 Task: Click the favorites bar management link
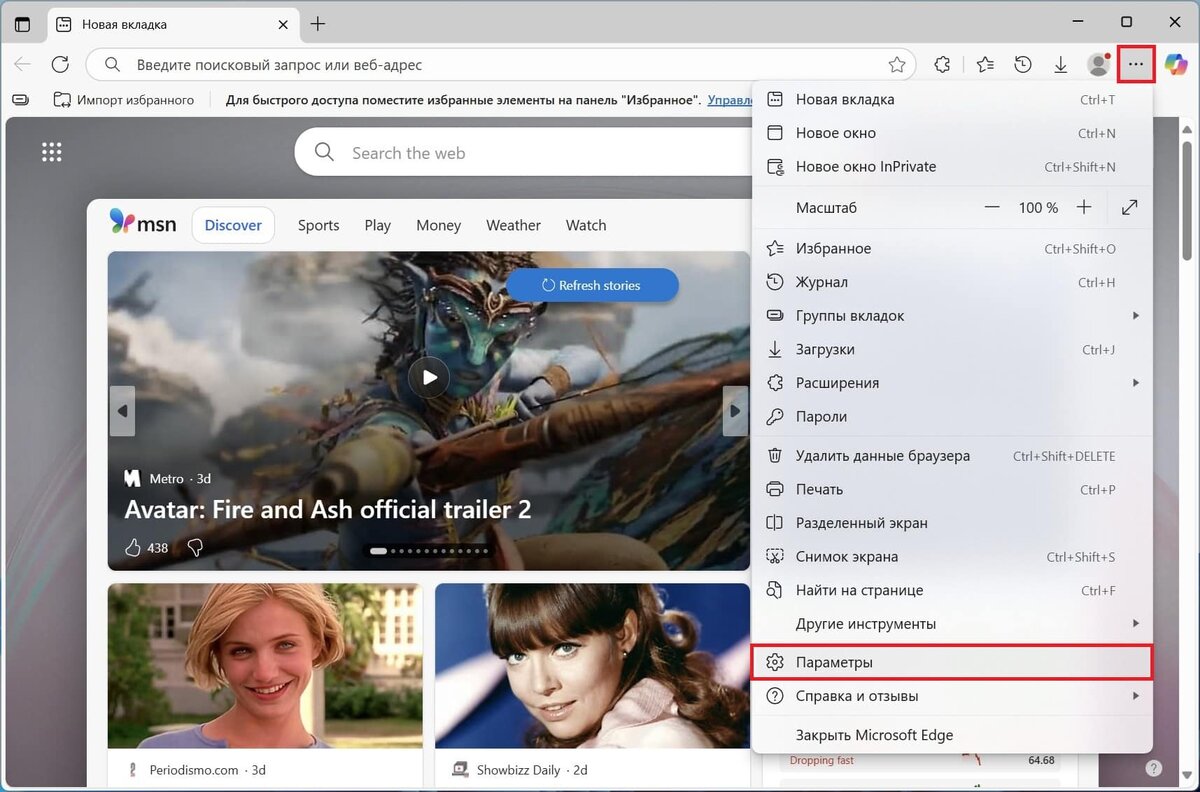tap(730, 100)
